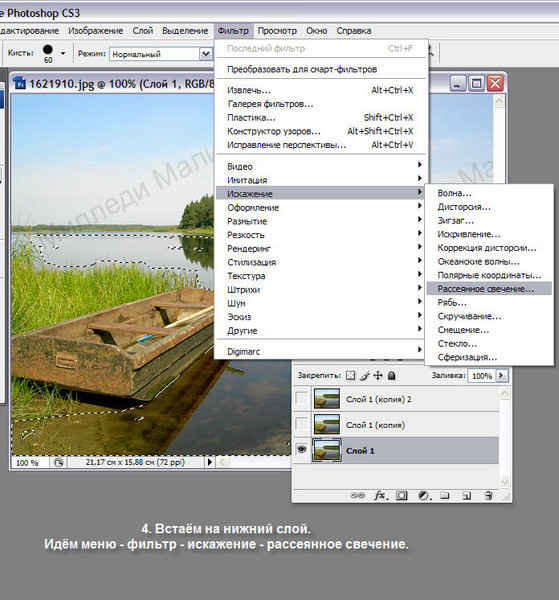Viewport: 559px width, 600px height.
Task: Choose Рассеянное свечение filter
Action: coord(489,289)
